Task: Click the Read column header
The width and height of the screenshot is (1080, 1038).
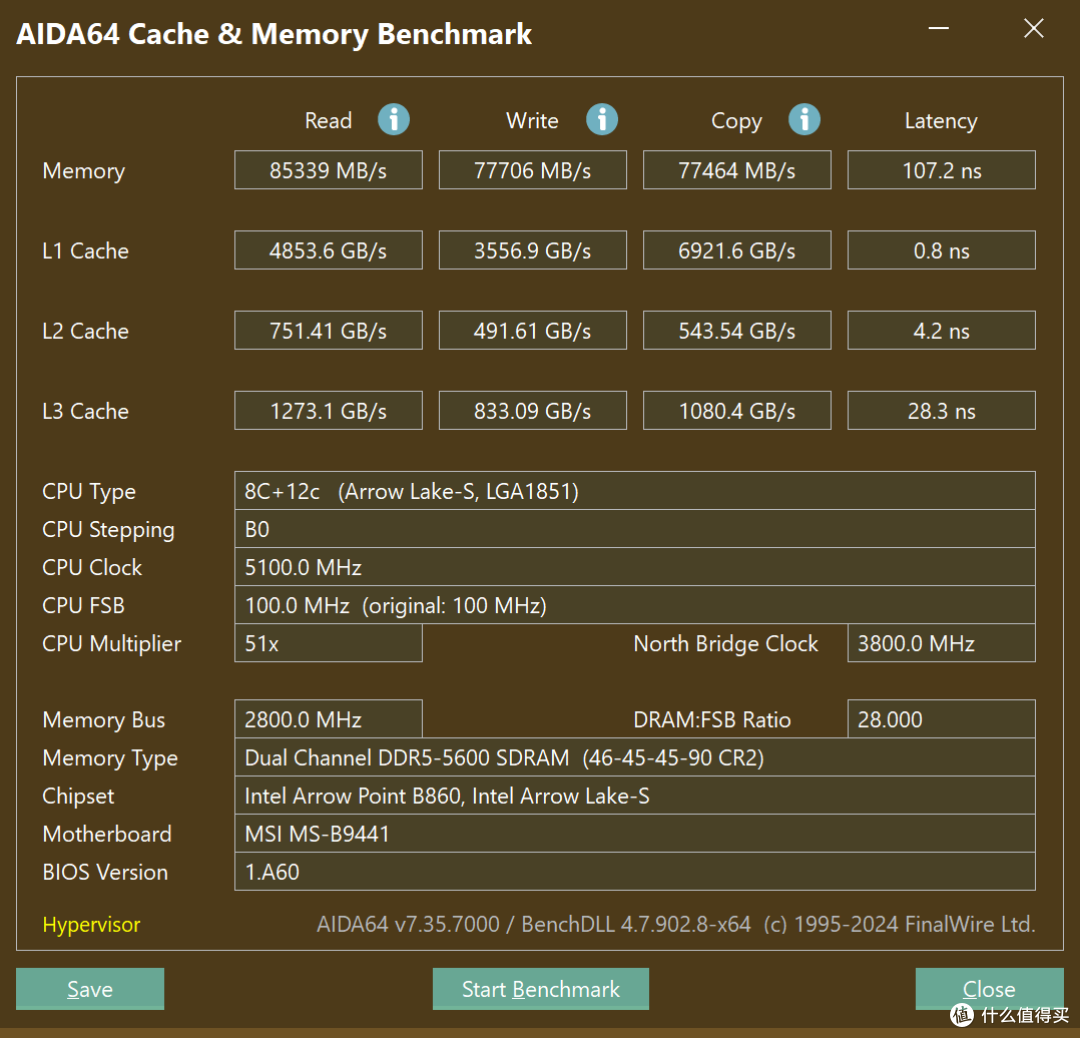Action: pyautogui.click(x=328, y=121)
